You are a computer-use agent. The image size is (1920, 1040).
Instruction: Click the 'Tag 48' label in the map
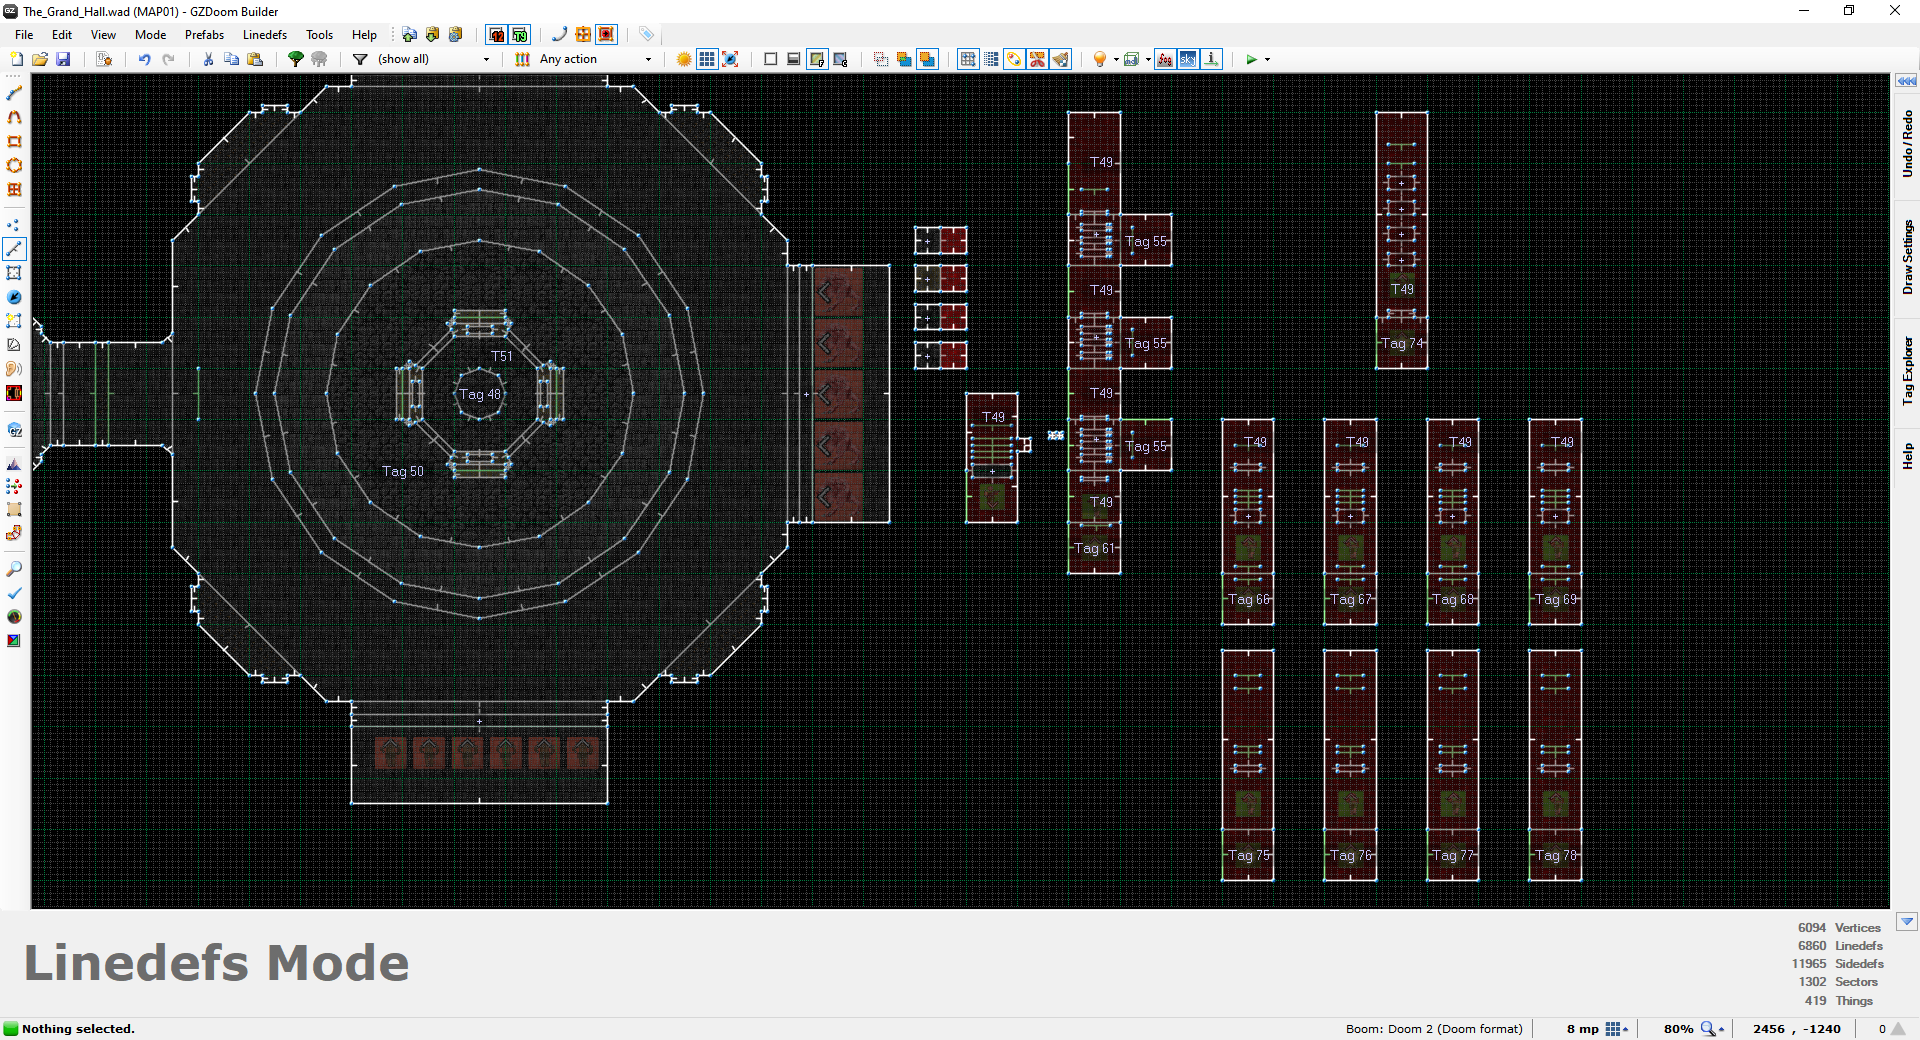click(480, 394)
